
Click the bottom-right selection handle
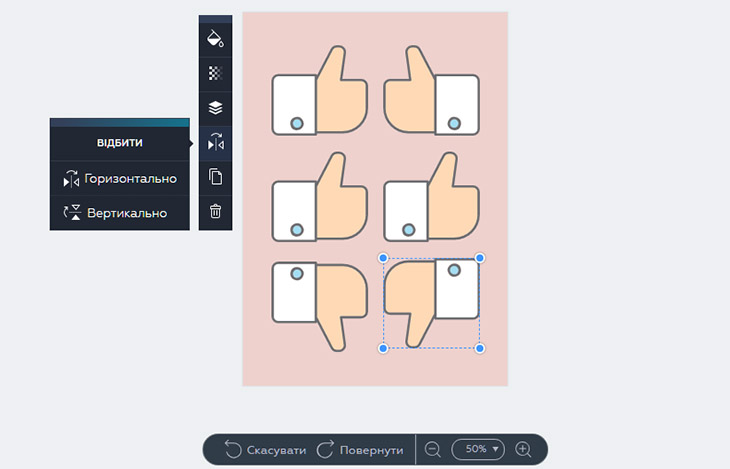point(480,348)
